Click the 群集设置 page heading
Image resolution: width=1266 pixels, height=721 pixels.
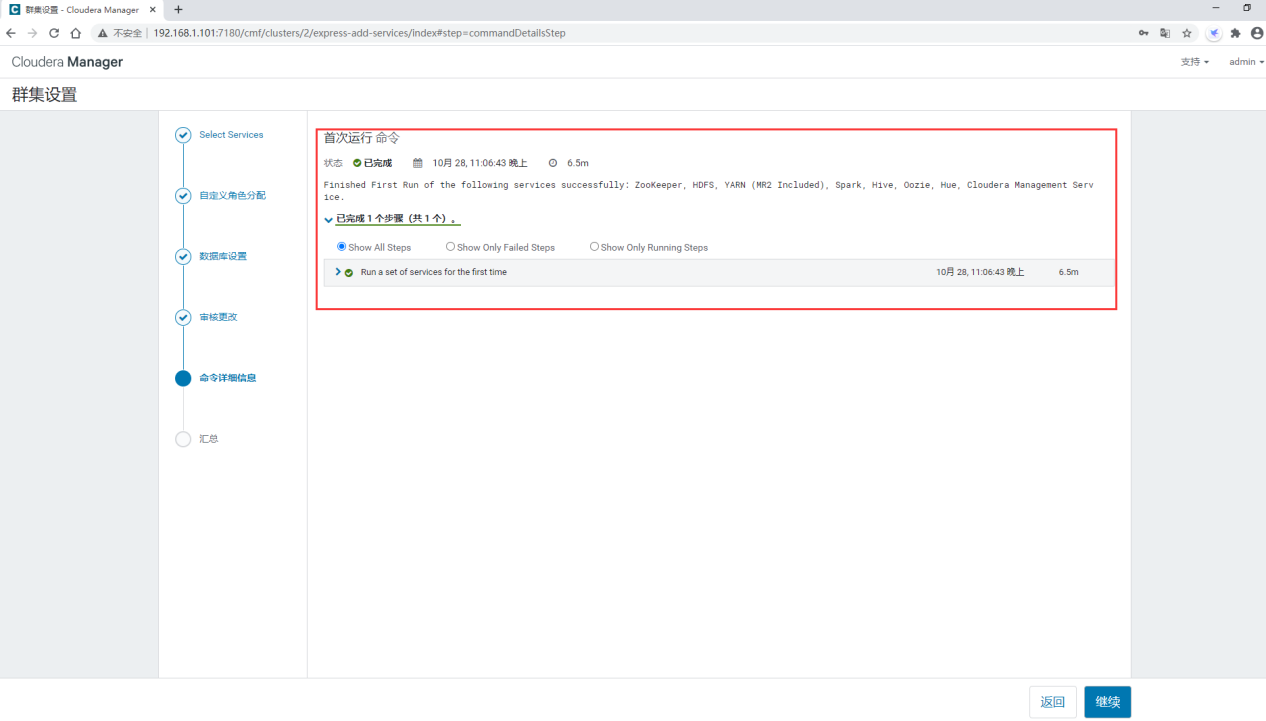pyautogui.click(x=44, y=96)
